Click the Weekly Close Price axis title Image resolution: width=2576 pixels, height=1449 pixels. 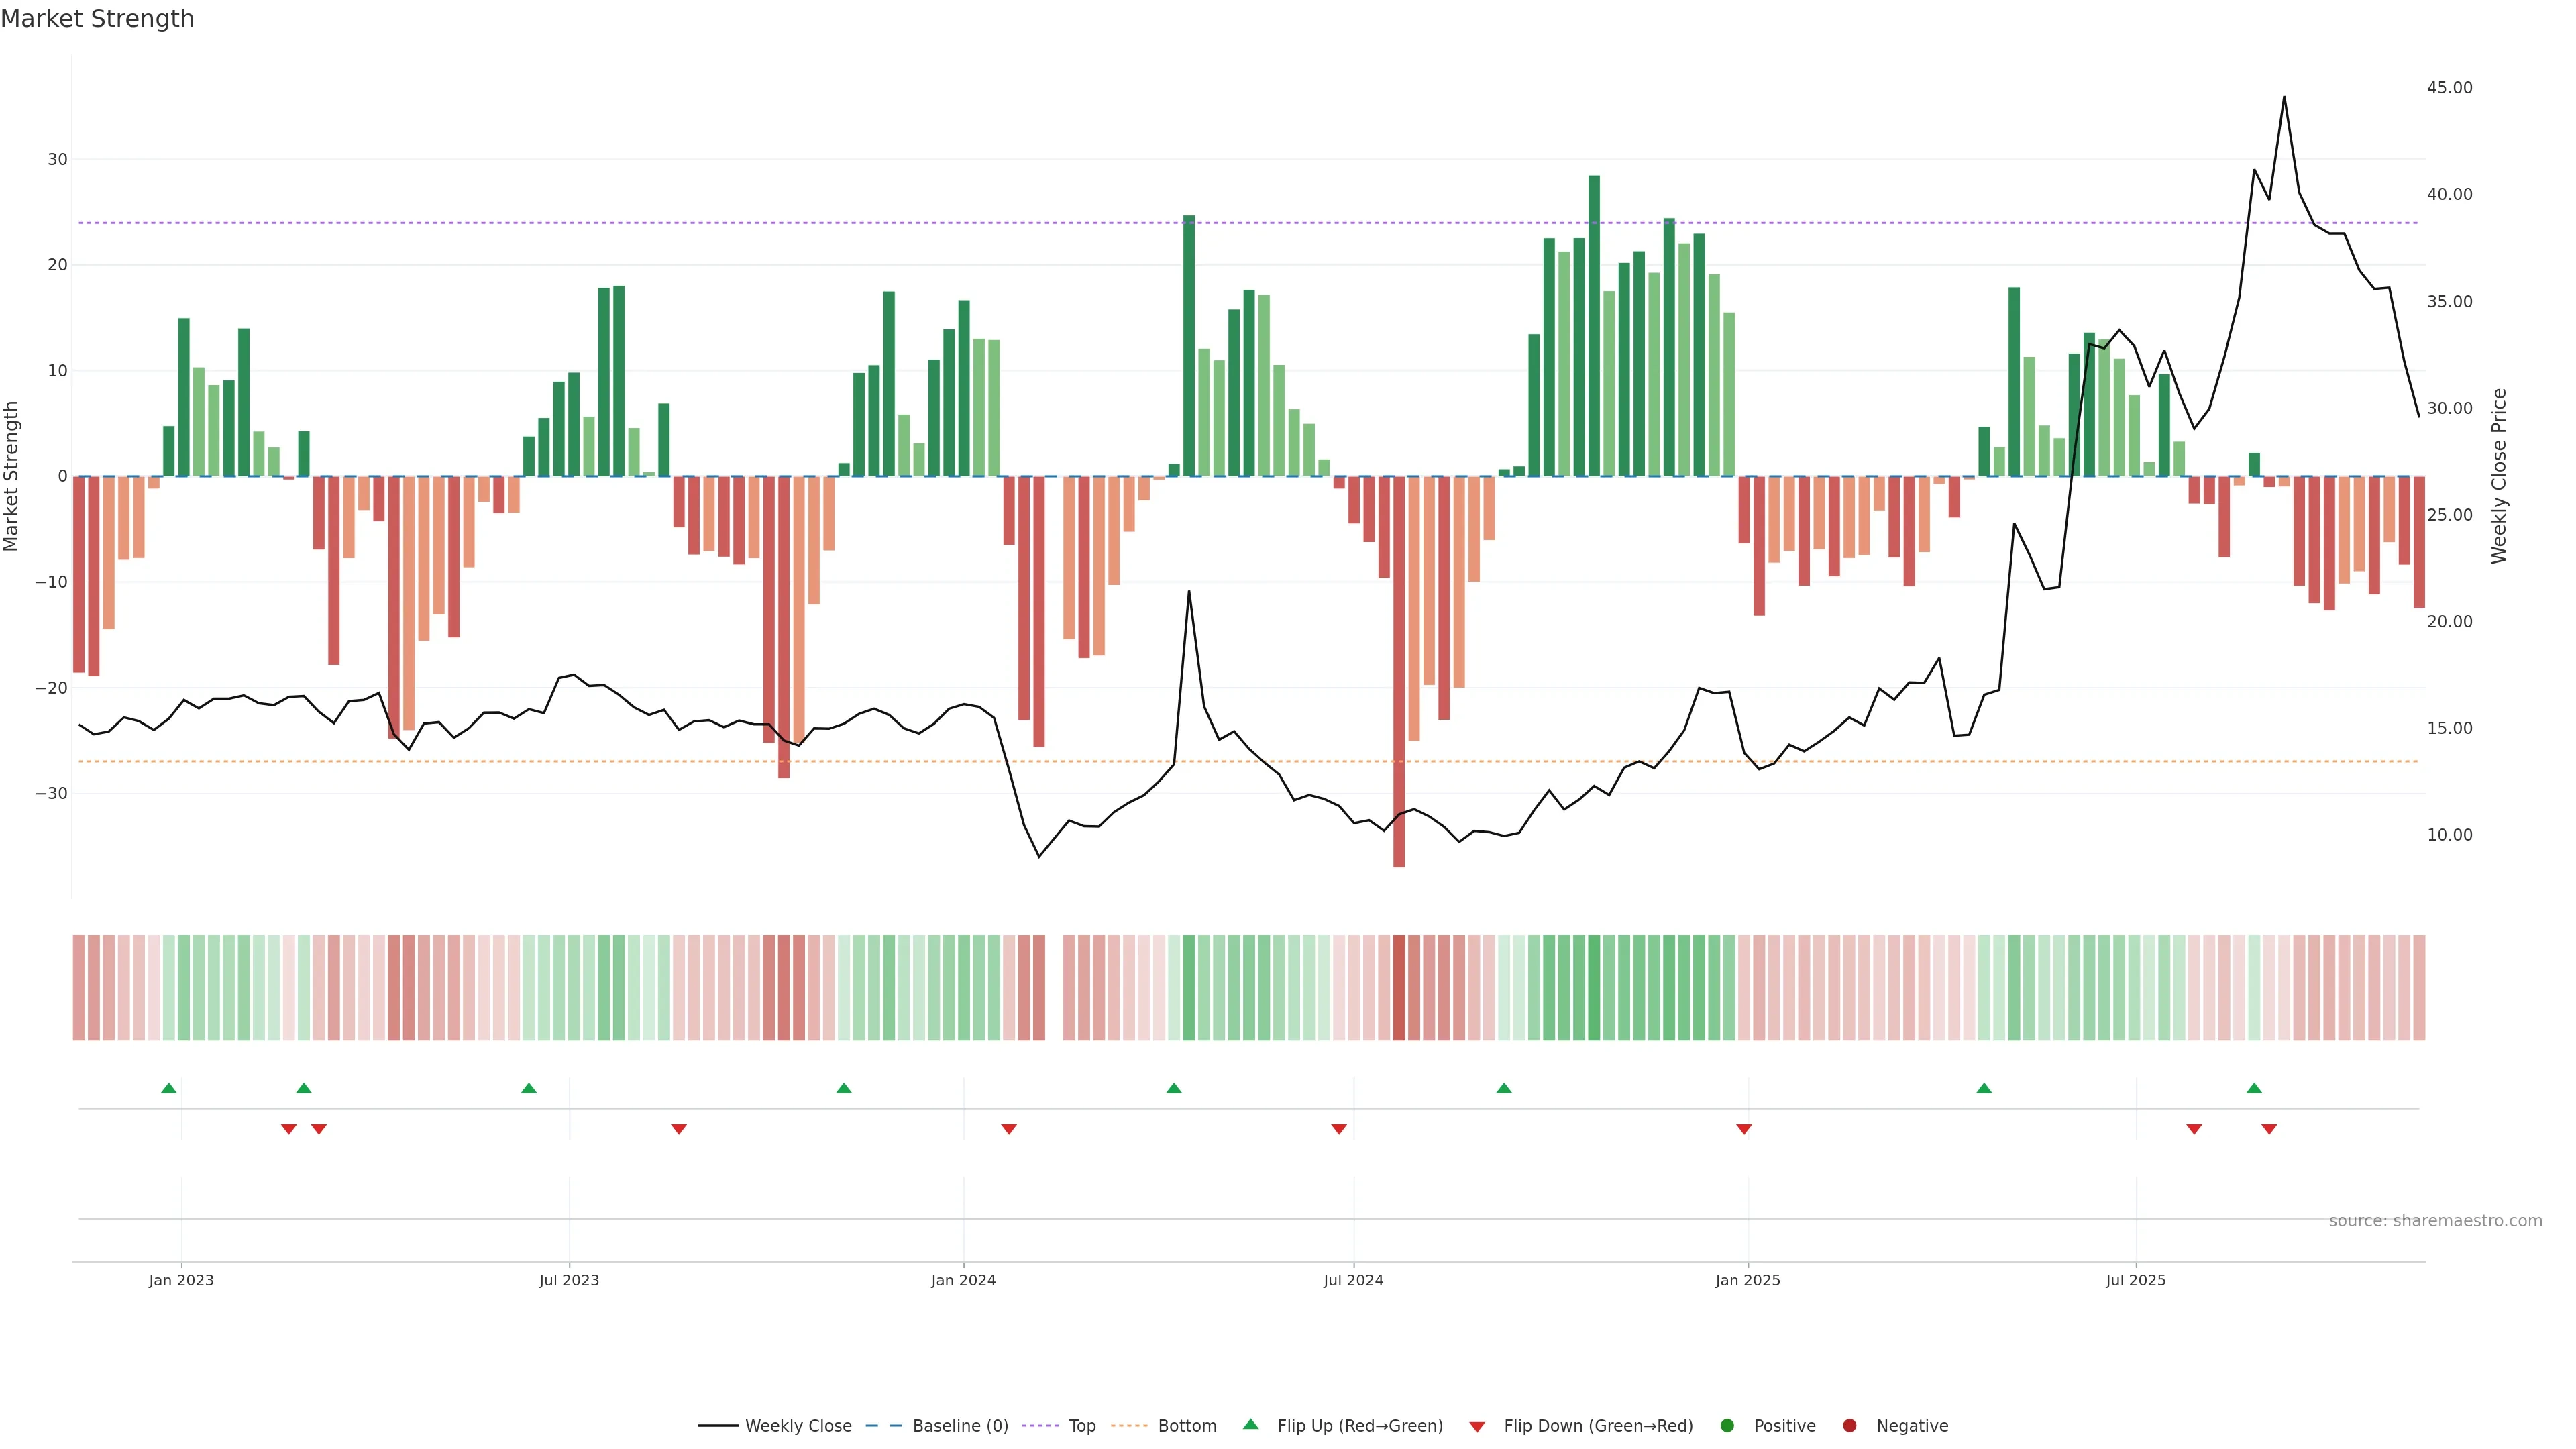click(2499, 476)
